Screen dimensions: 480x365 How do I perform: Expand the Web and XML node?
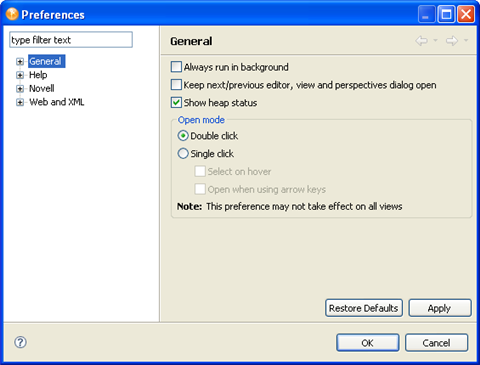tap(20, 102)
